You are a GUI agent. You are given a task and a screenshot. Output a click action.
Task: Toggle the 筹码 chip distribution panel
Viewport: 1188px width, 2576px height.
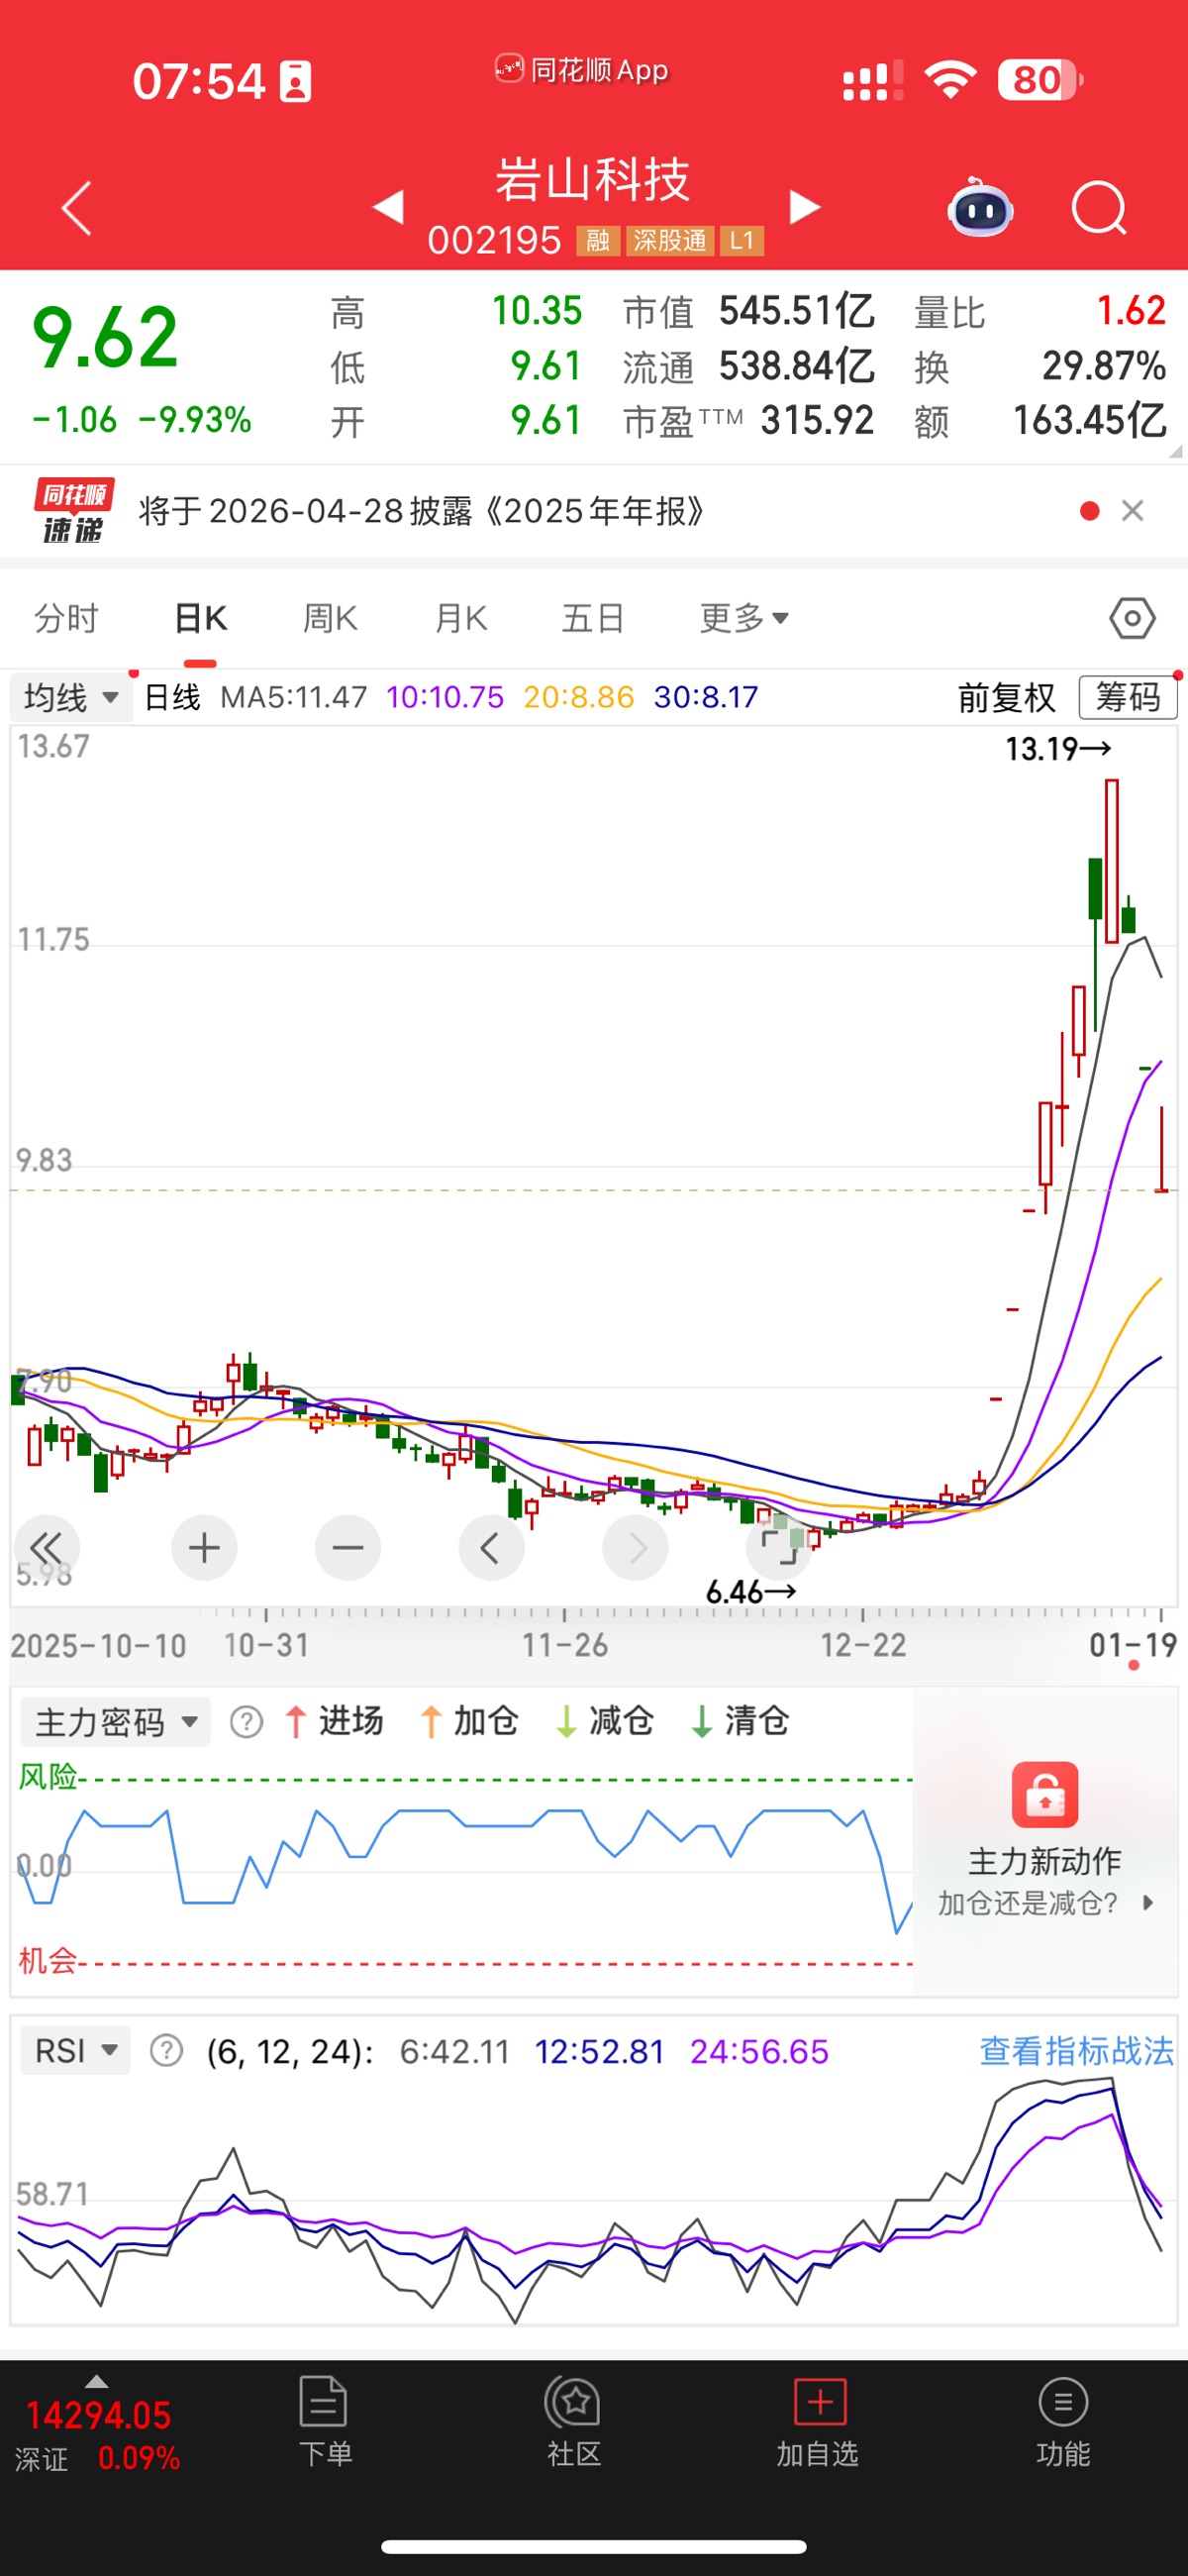[1127, 697]
